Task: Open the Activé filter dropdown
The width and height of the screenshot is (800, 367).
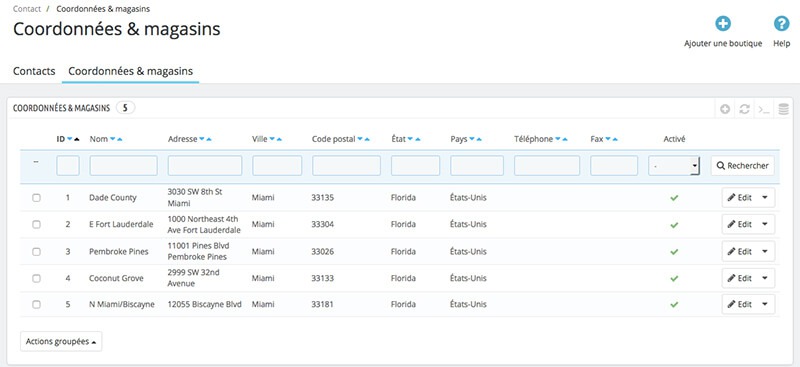Action: pos(674,166)
